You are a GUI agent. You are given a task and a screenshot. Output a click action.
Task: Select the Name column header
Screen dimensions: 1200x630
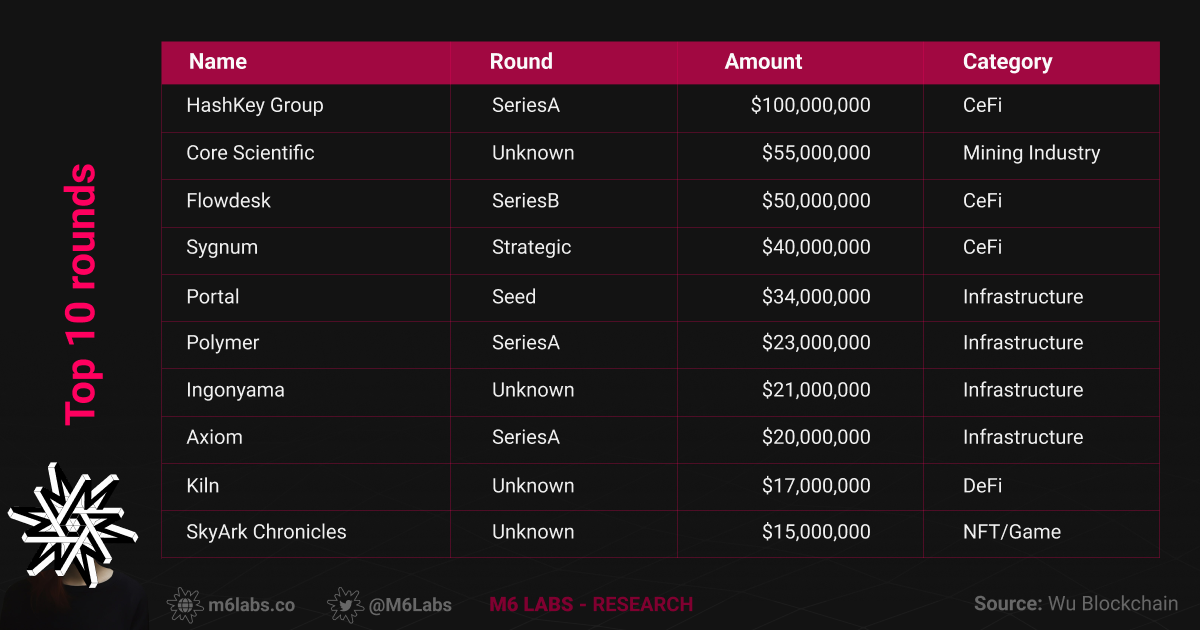point(218,62)
